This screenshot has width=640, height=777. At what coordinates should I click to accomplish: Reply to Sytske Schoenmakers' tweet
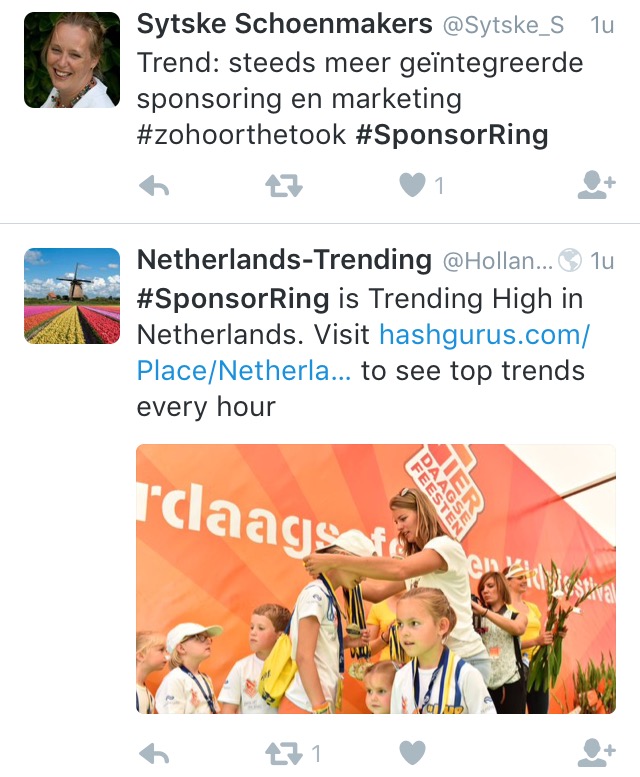tap(153, 185)
